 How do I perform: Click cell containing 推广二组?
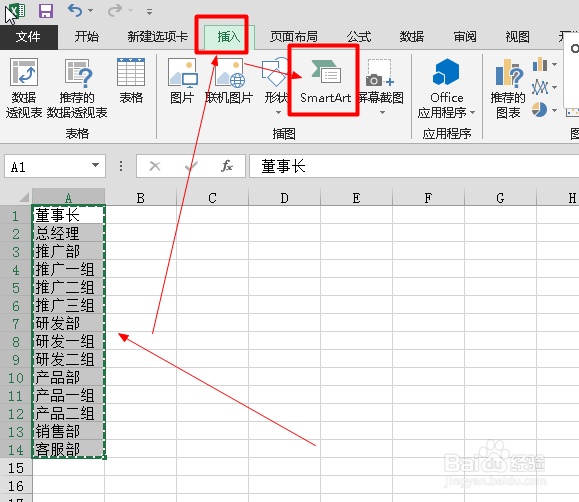click(69, 287)
